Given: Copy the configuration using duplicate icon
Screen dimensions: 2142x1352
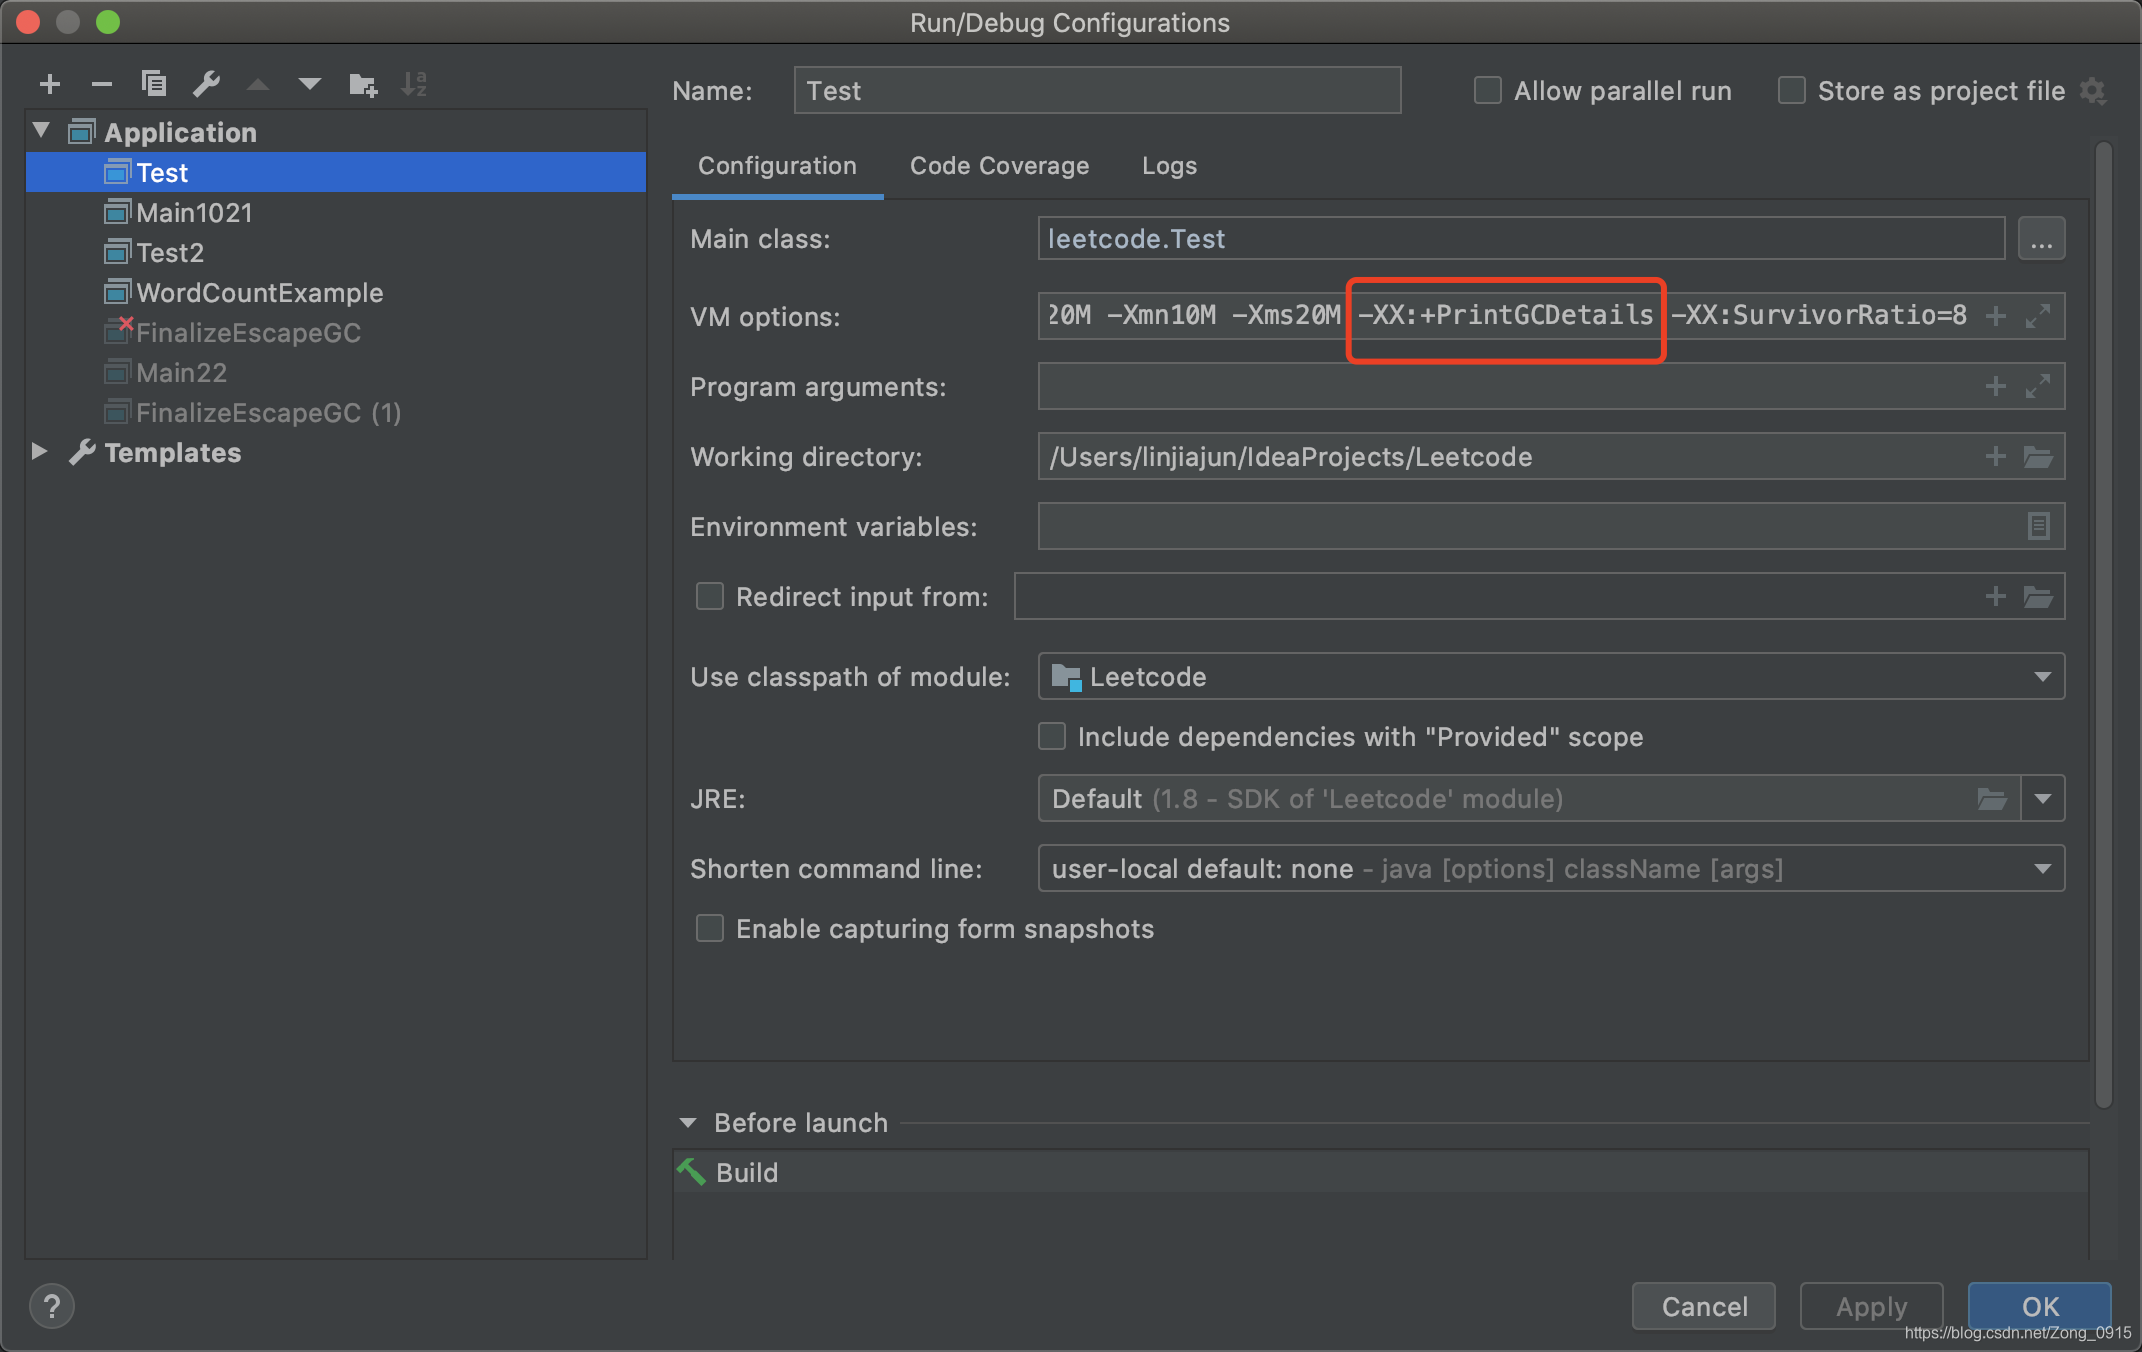Looking at the screenshot, I should (154, 84).
